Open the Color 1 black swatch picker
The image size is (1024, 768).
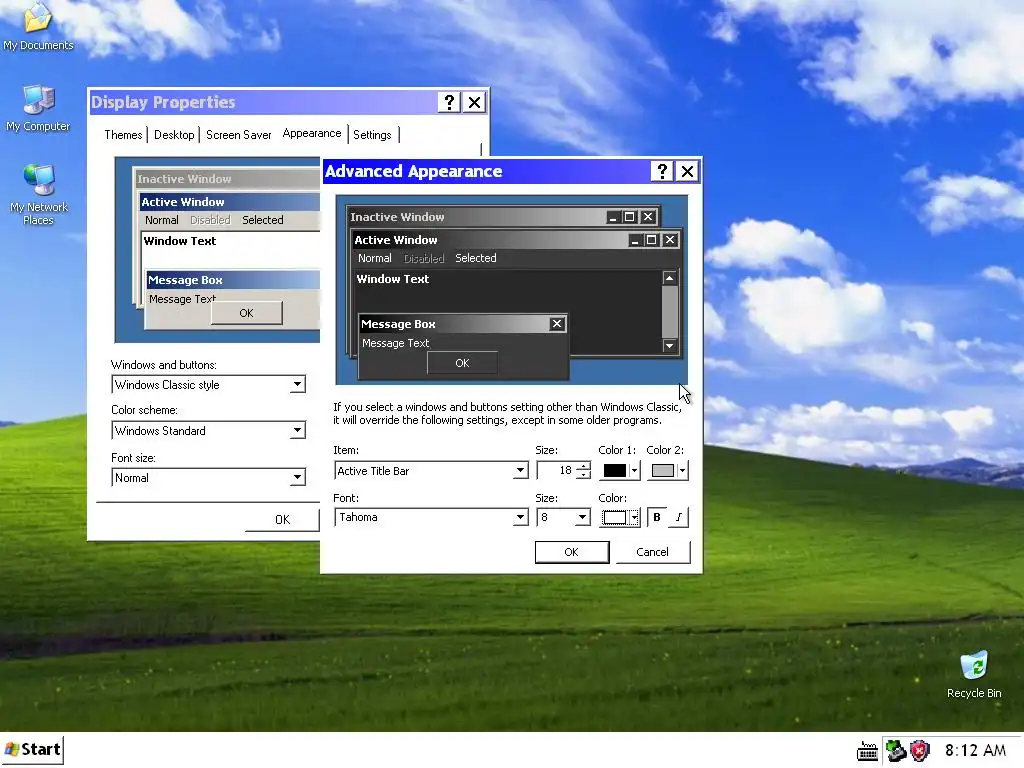[x=620, y=470]
